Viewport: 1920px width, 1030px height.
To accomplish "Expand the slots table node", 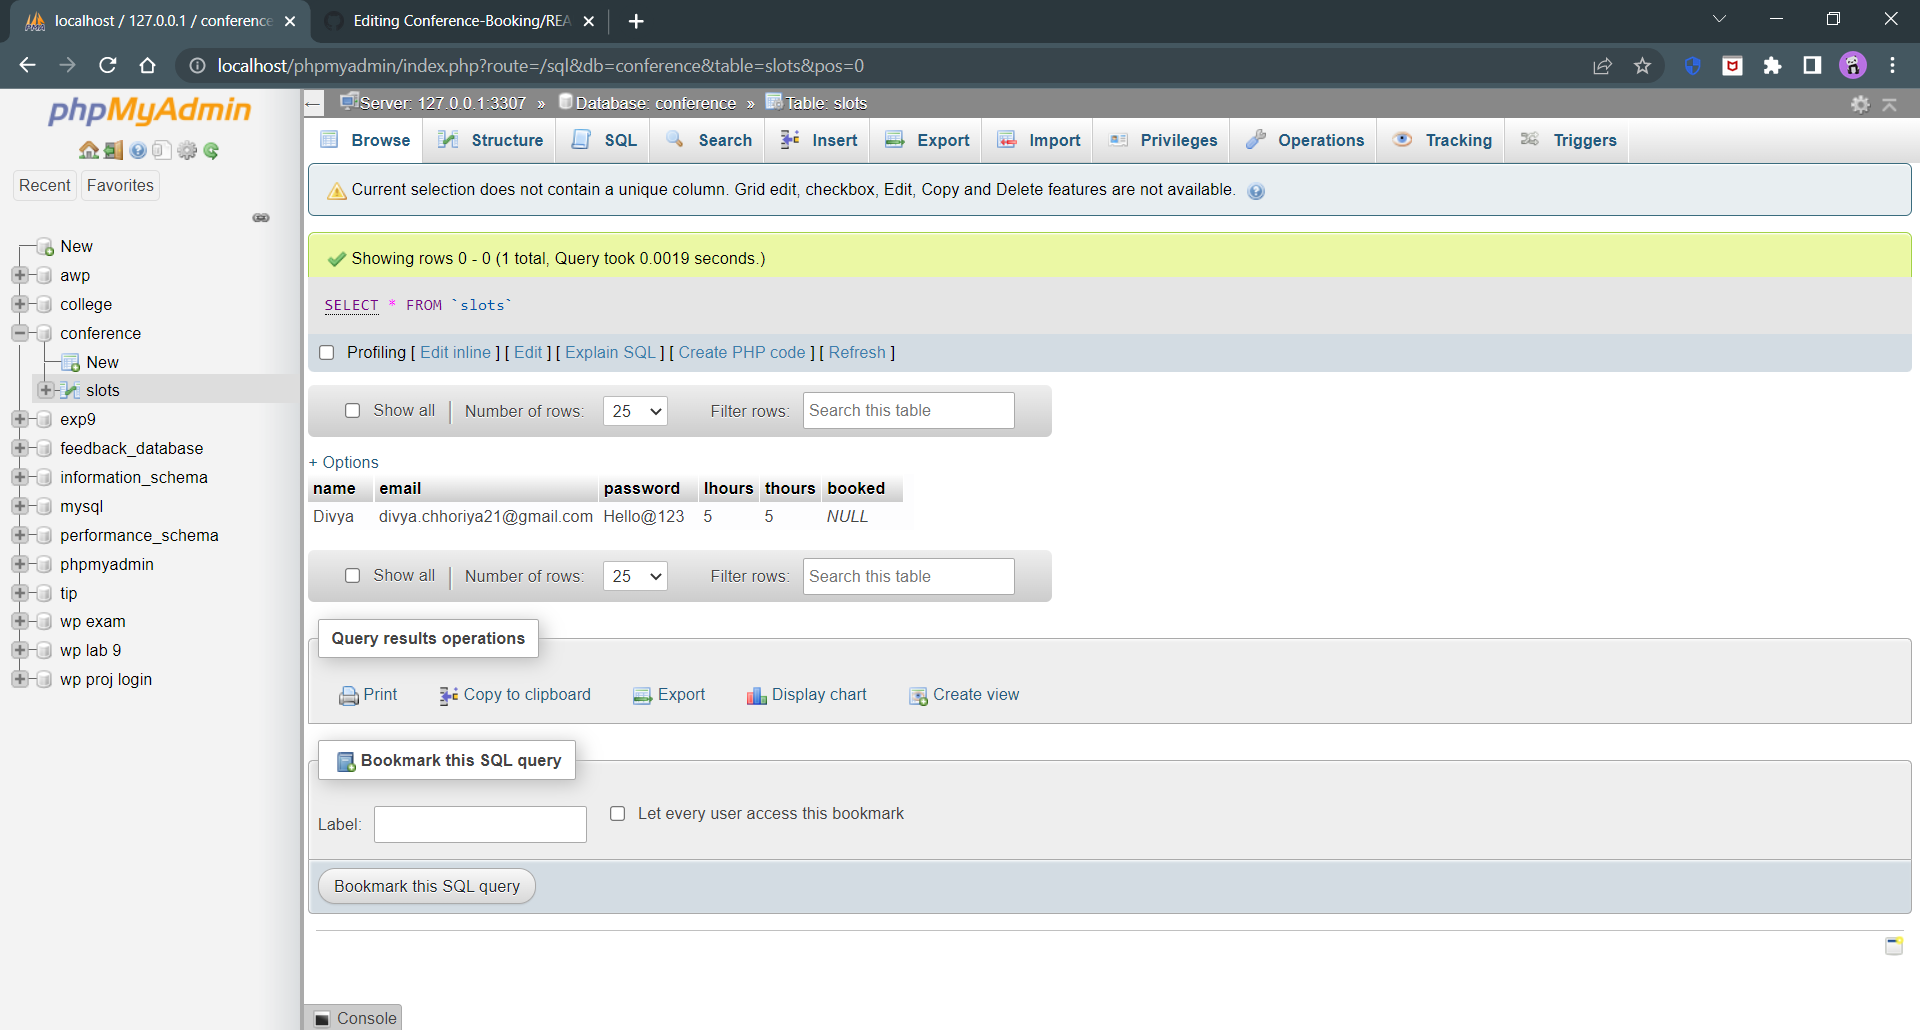I will [46, 390].
